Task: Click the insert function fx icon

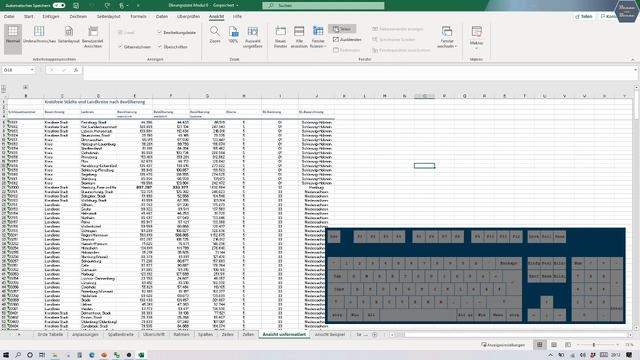Action: 76,70
